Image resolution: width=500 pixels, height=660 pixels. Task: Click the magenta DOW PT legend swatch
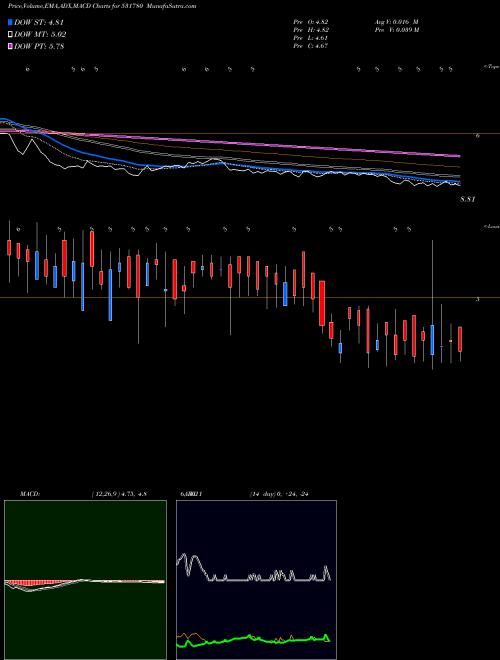[x=10, y=46]
